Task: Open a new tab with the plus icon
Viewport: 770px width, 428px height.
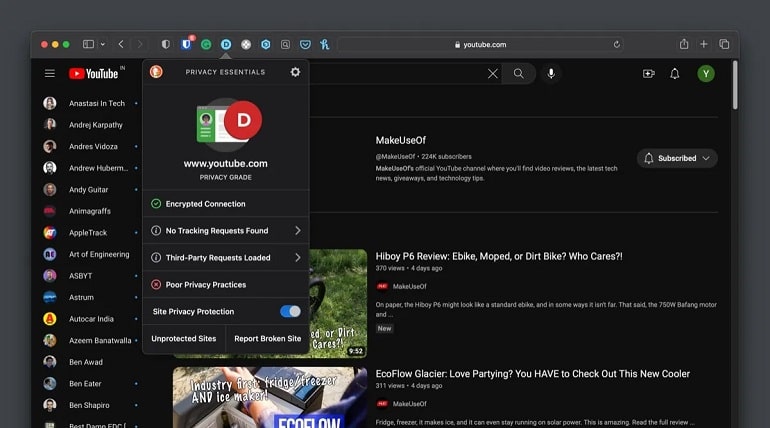Action: tap(704, 44)
